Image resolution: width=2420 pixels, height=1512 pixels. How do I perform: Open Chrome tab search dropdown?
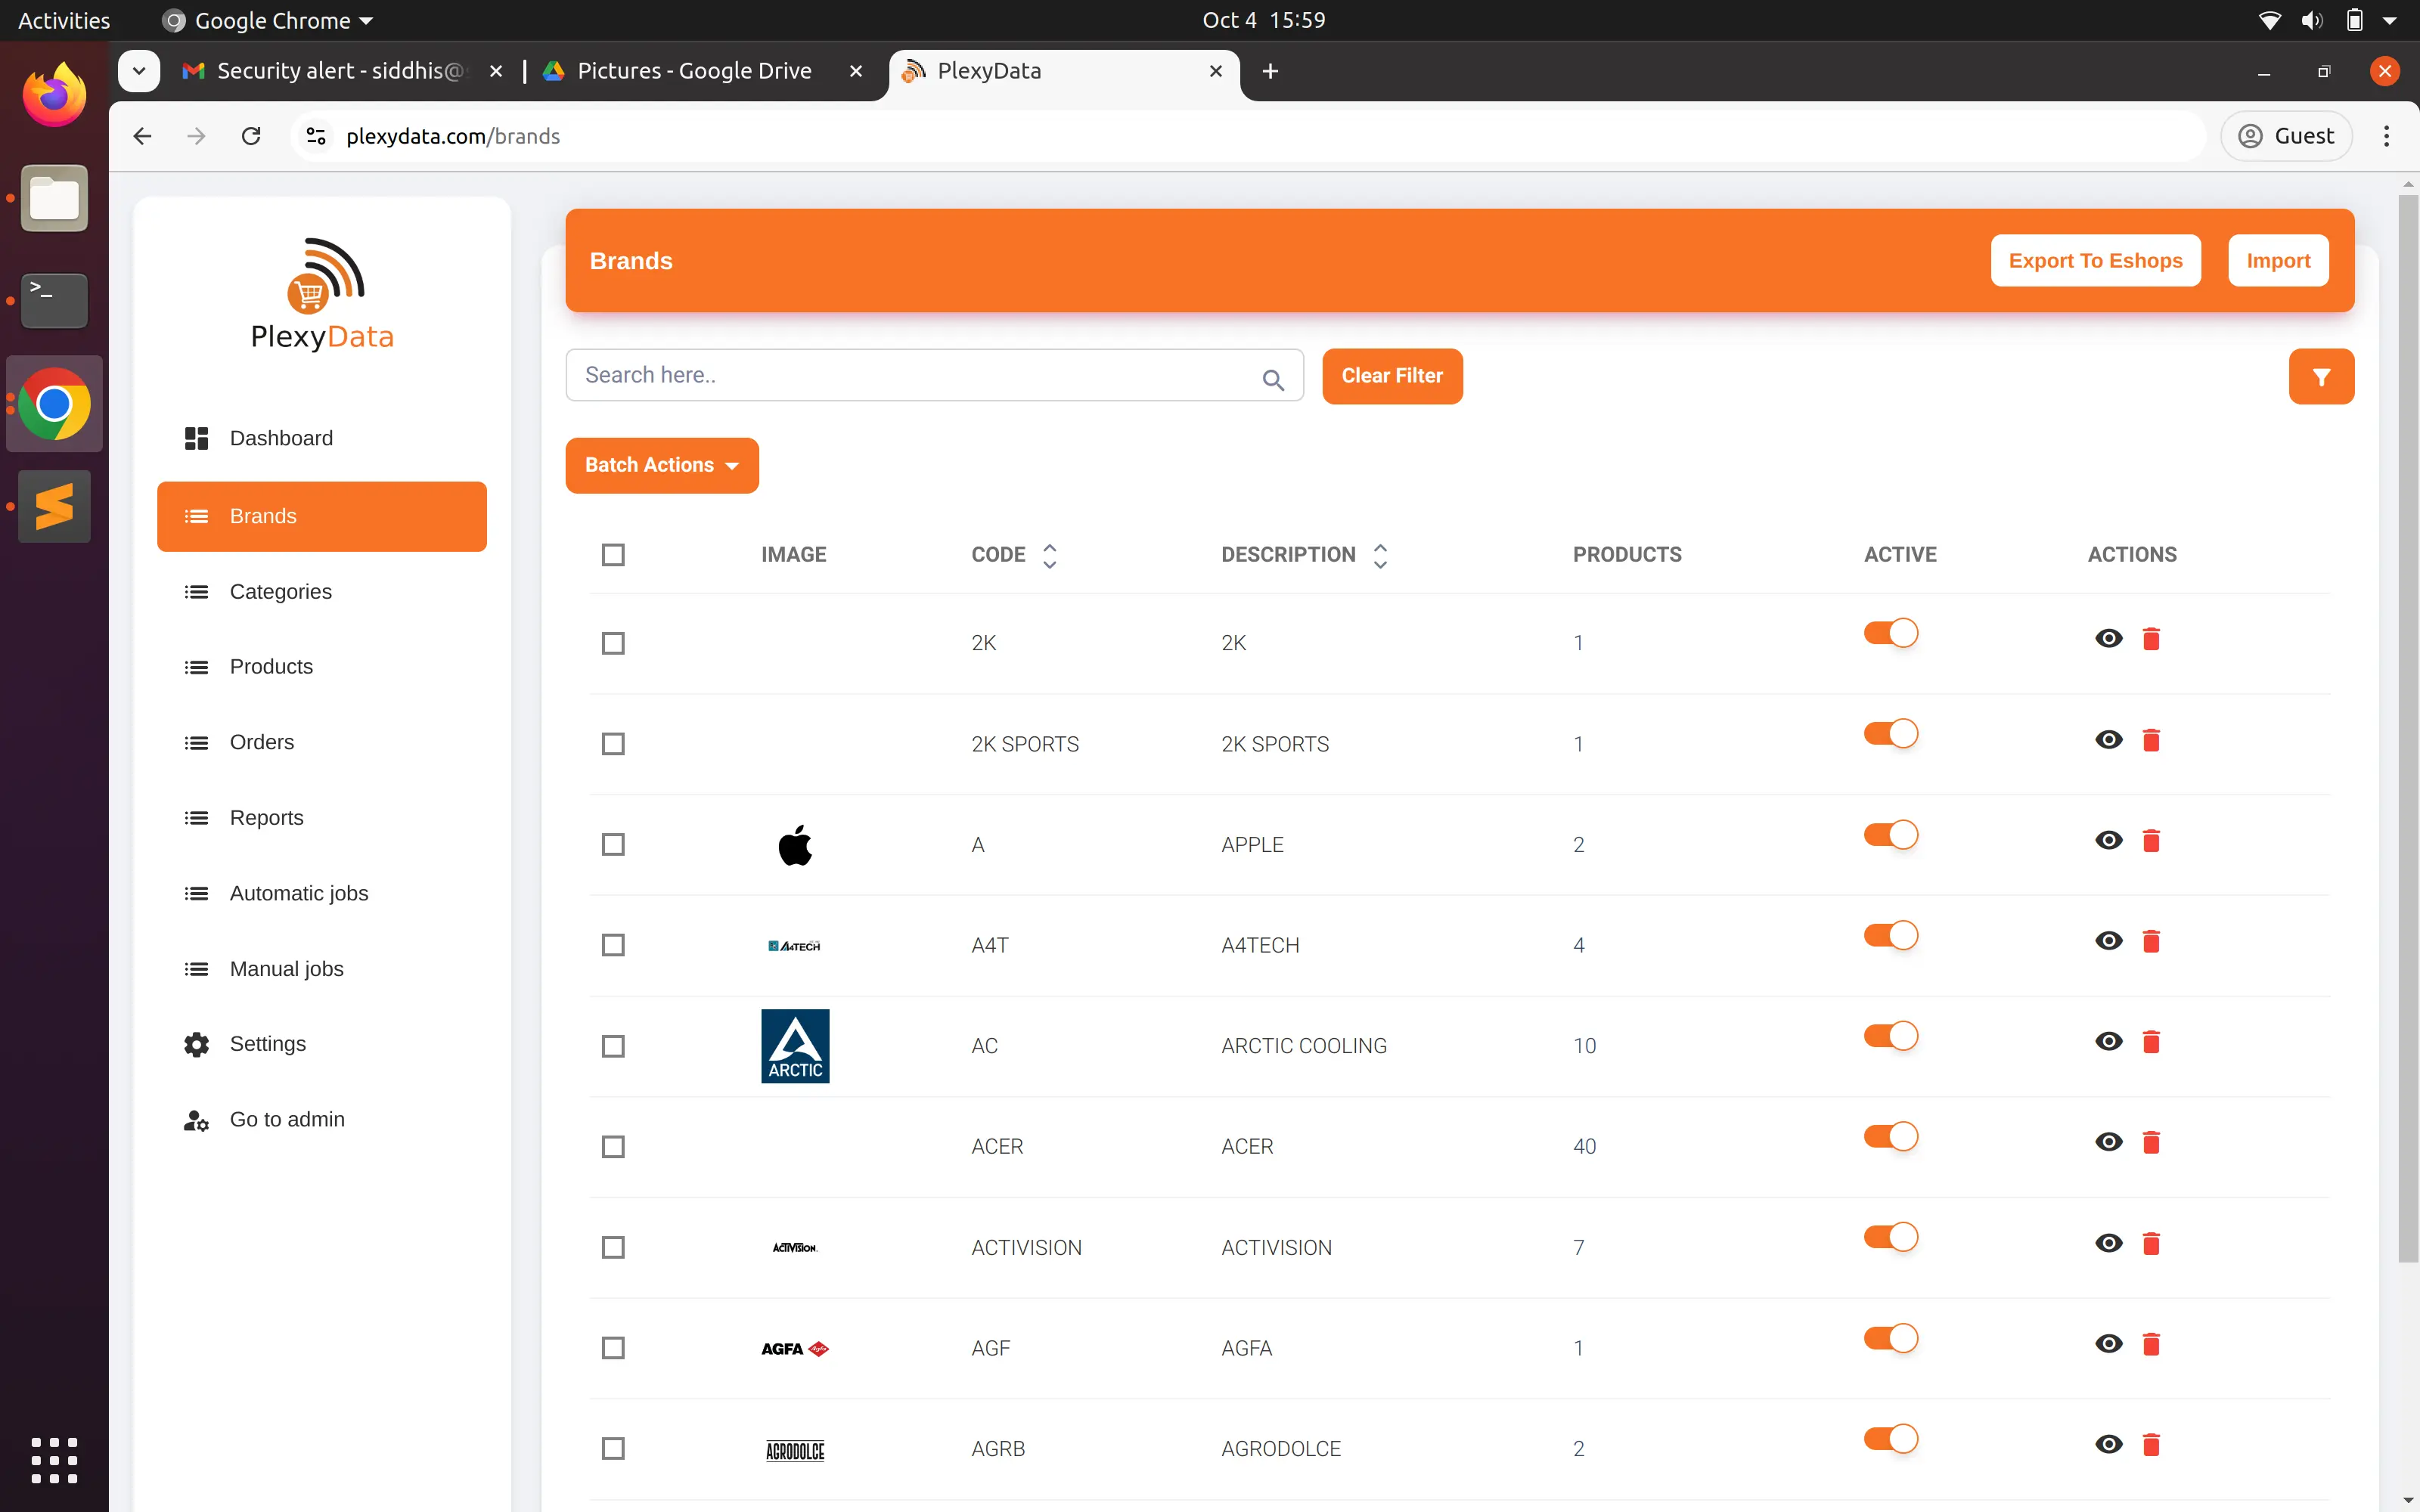pyautogui.click(x=138, y=71)
